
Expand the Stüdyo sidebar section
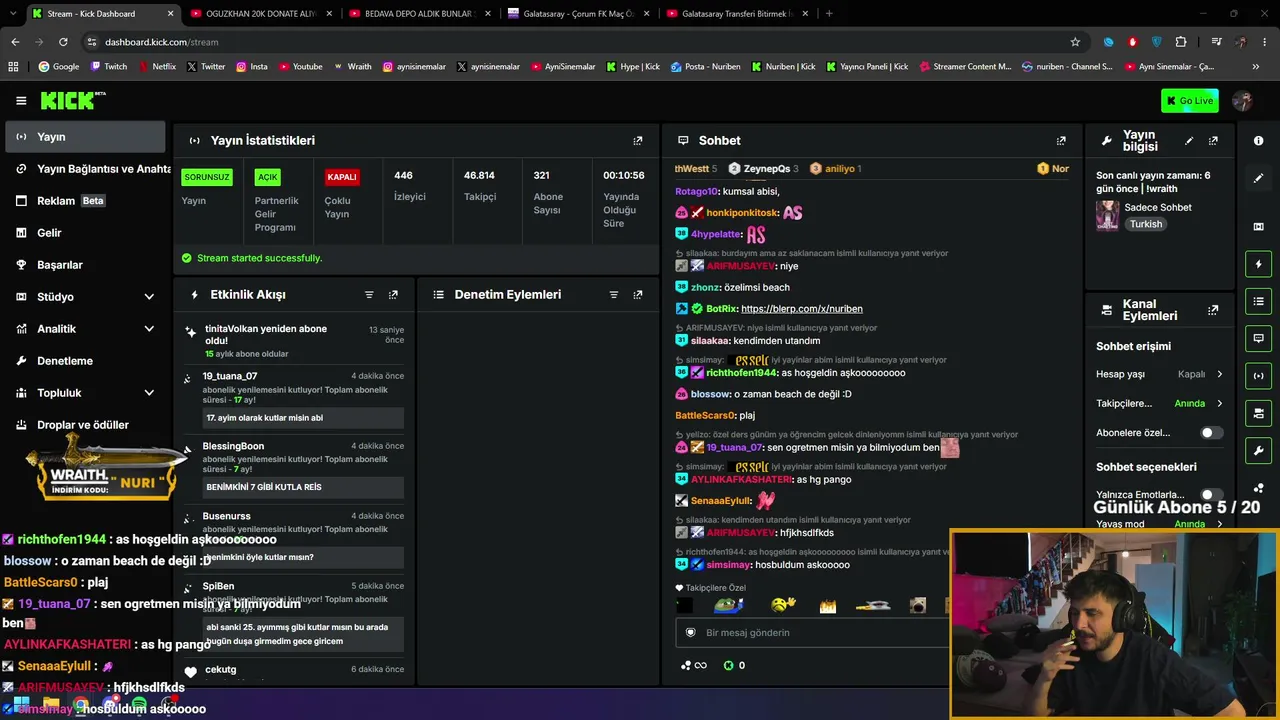85,297
